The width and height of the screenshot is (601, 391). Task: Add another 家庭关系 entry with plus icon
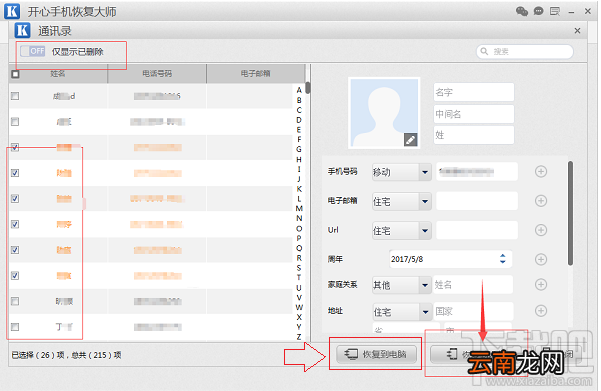(541, 284)
